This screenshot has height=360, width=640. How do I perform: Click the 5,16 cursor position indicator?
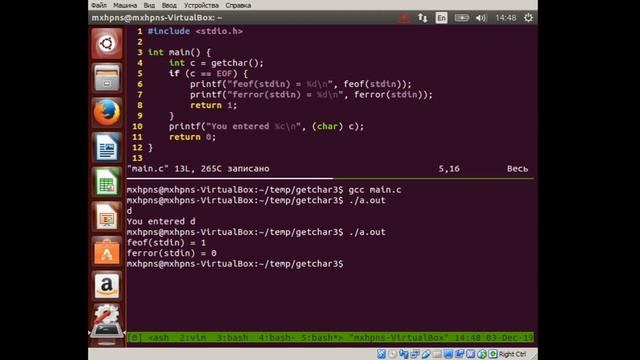pos(449,169)
